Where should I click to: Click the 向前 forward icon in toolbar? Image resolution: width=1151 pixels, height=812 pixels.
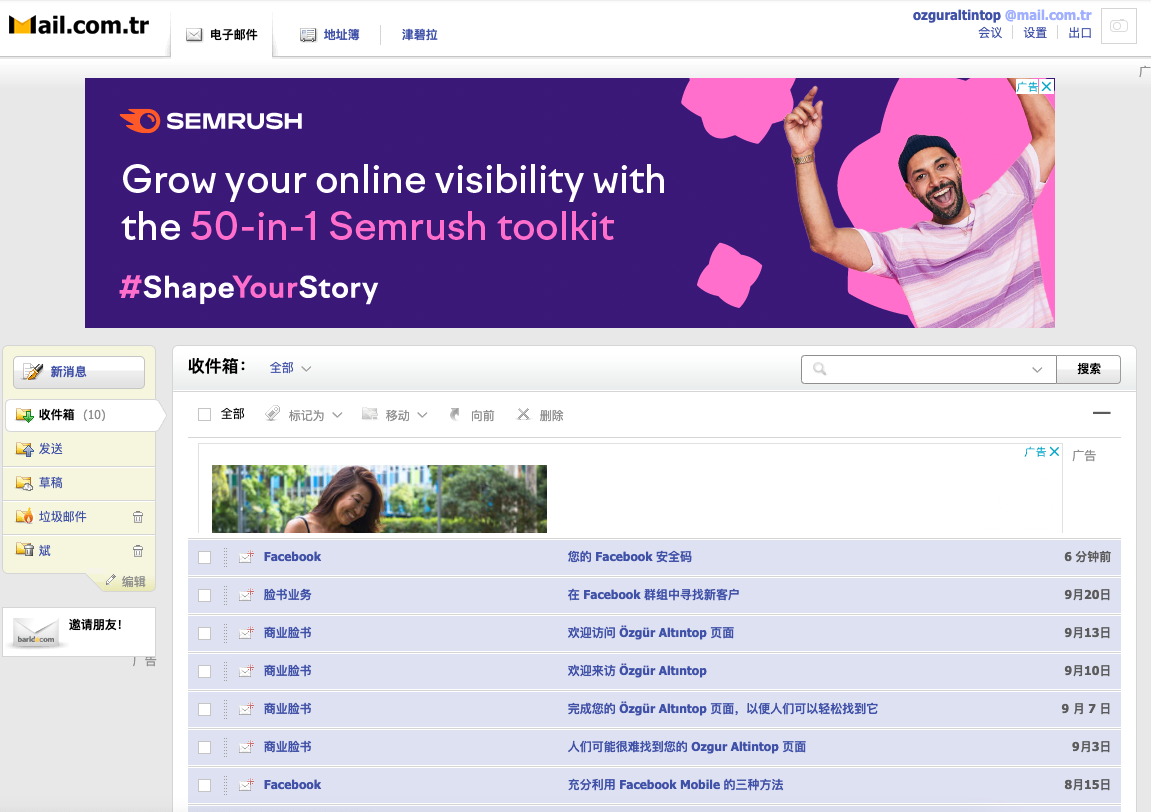click(x=455, y=414)
